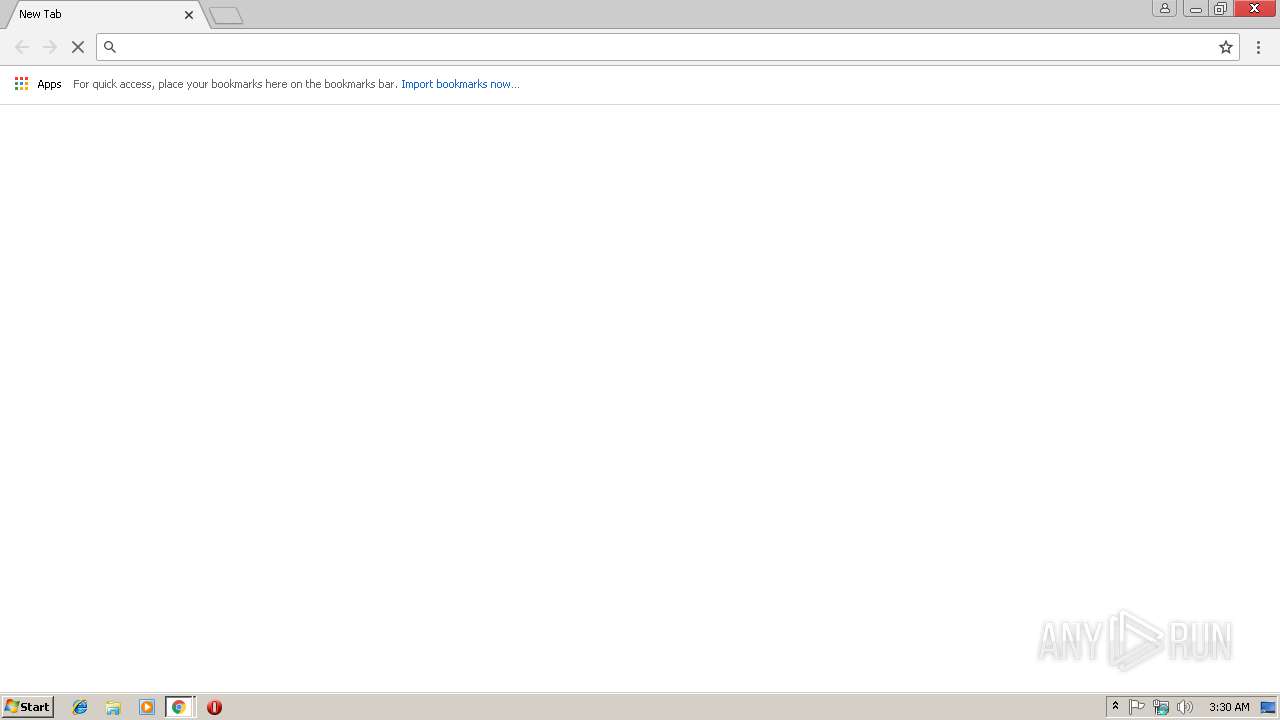Click the show desktop tray button
The height and width of the screenshot is (720, 1280).
pos(1269,707)
